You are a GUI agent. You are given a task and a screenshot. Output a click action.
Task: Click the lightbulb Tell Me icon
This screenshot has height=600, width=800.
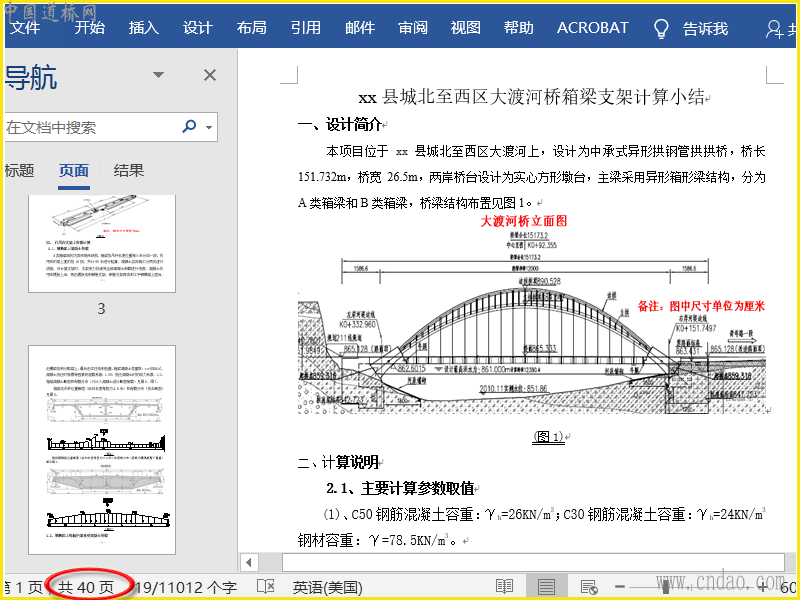point(661,29)
